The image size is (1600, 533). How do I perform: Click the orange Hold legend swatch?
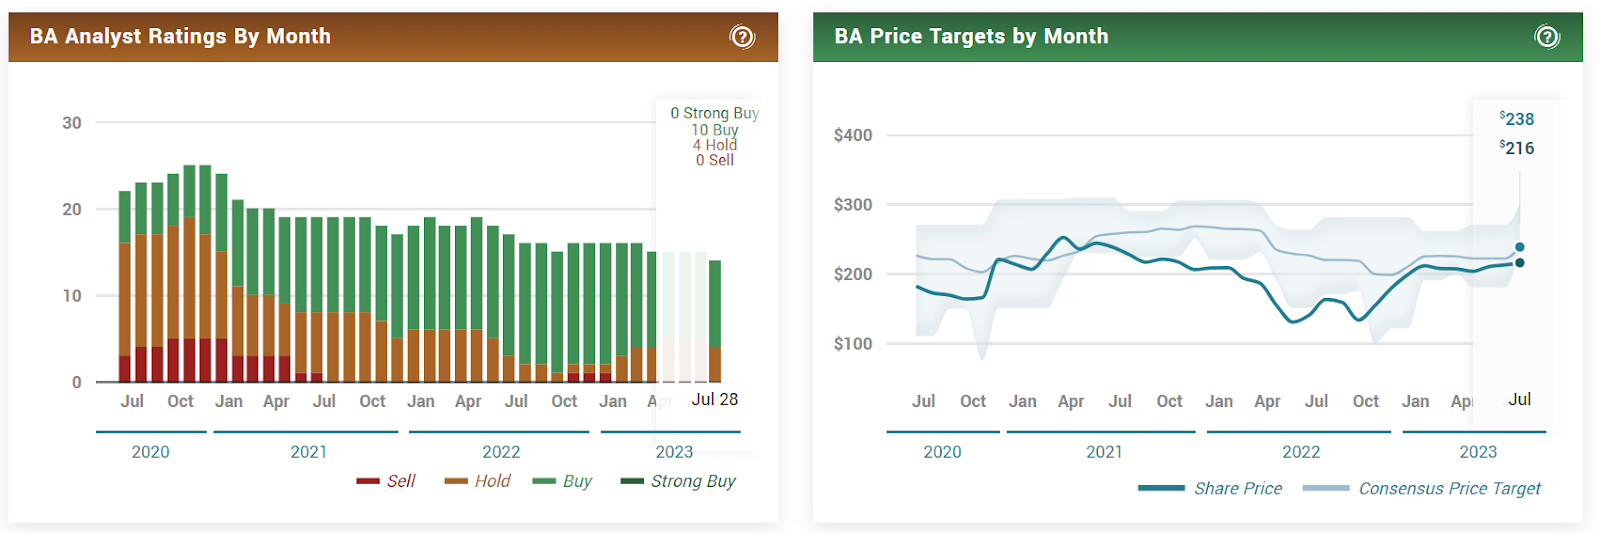[456, 481]
